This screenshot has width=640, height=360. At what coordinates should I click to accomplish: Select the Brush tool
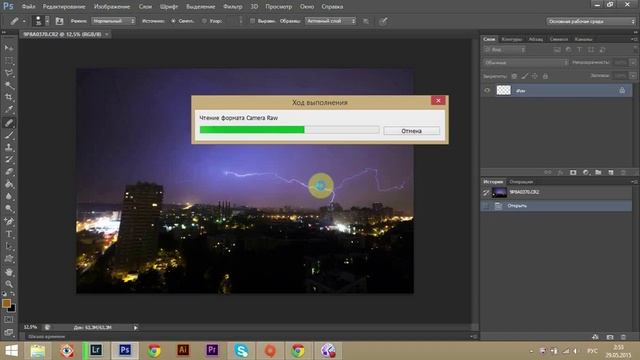9,135
